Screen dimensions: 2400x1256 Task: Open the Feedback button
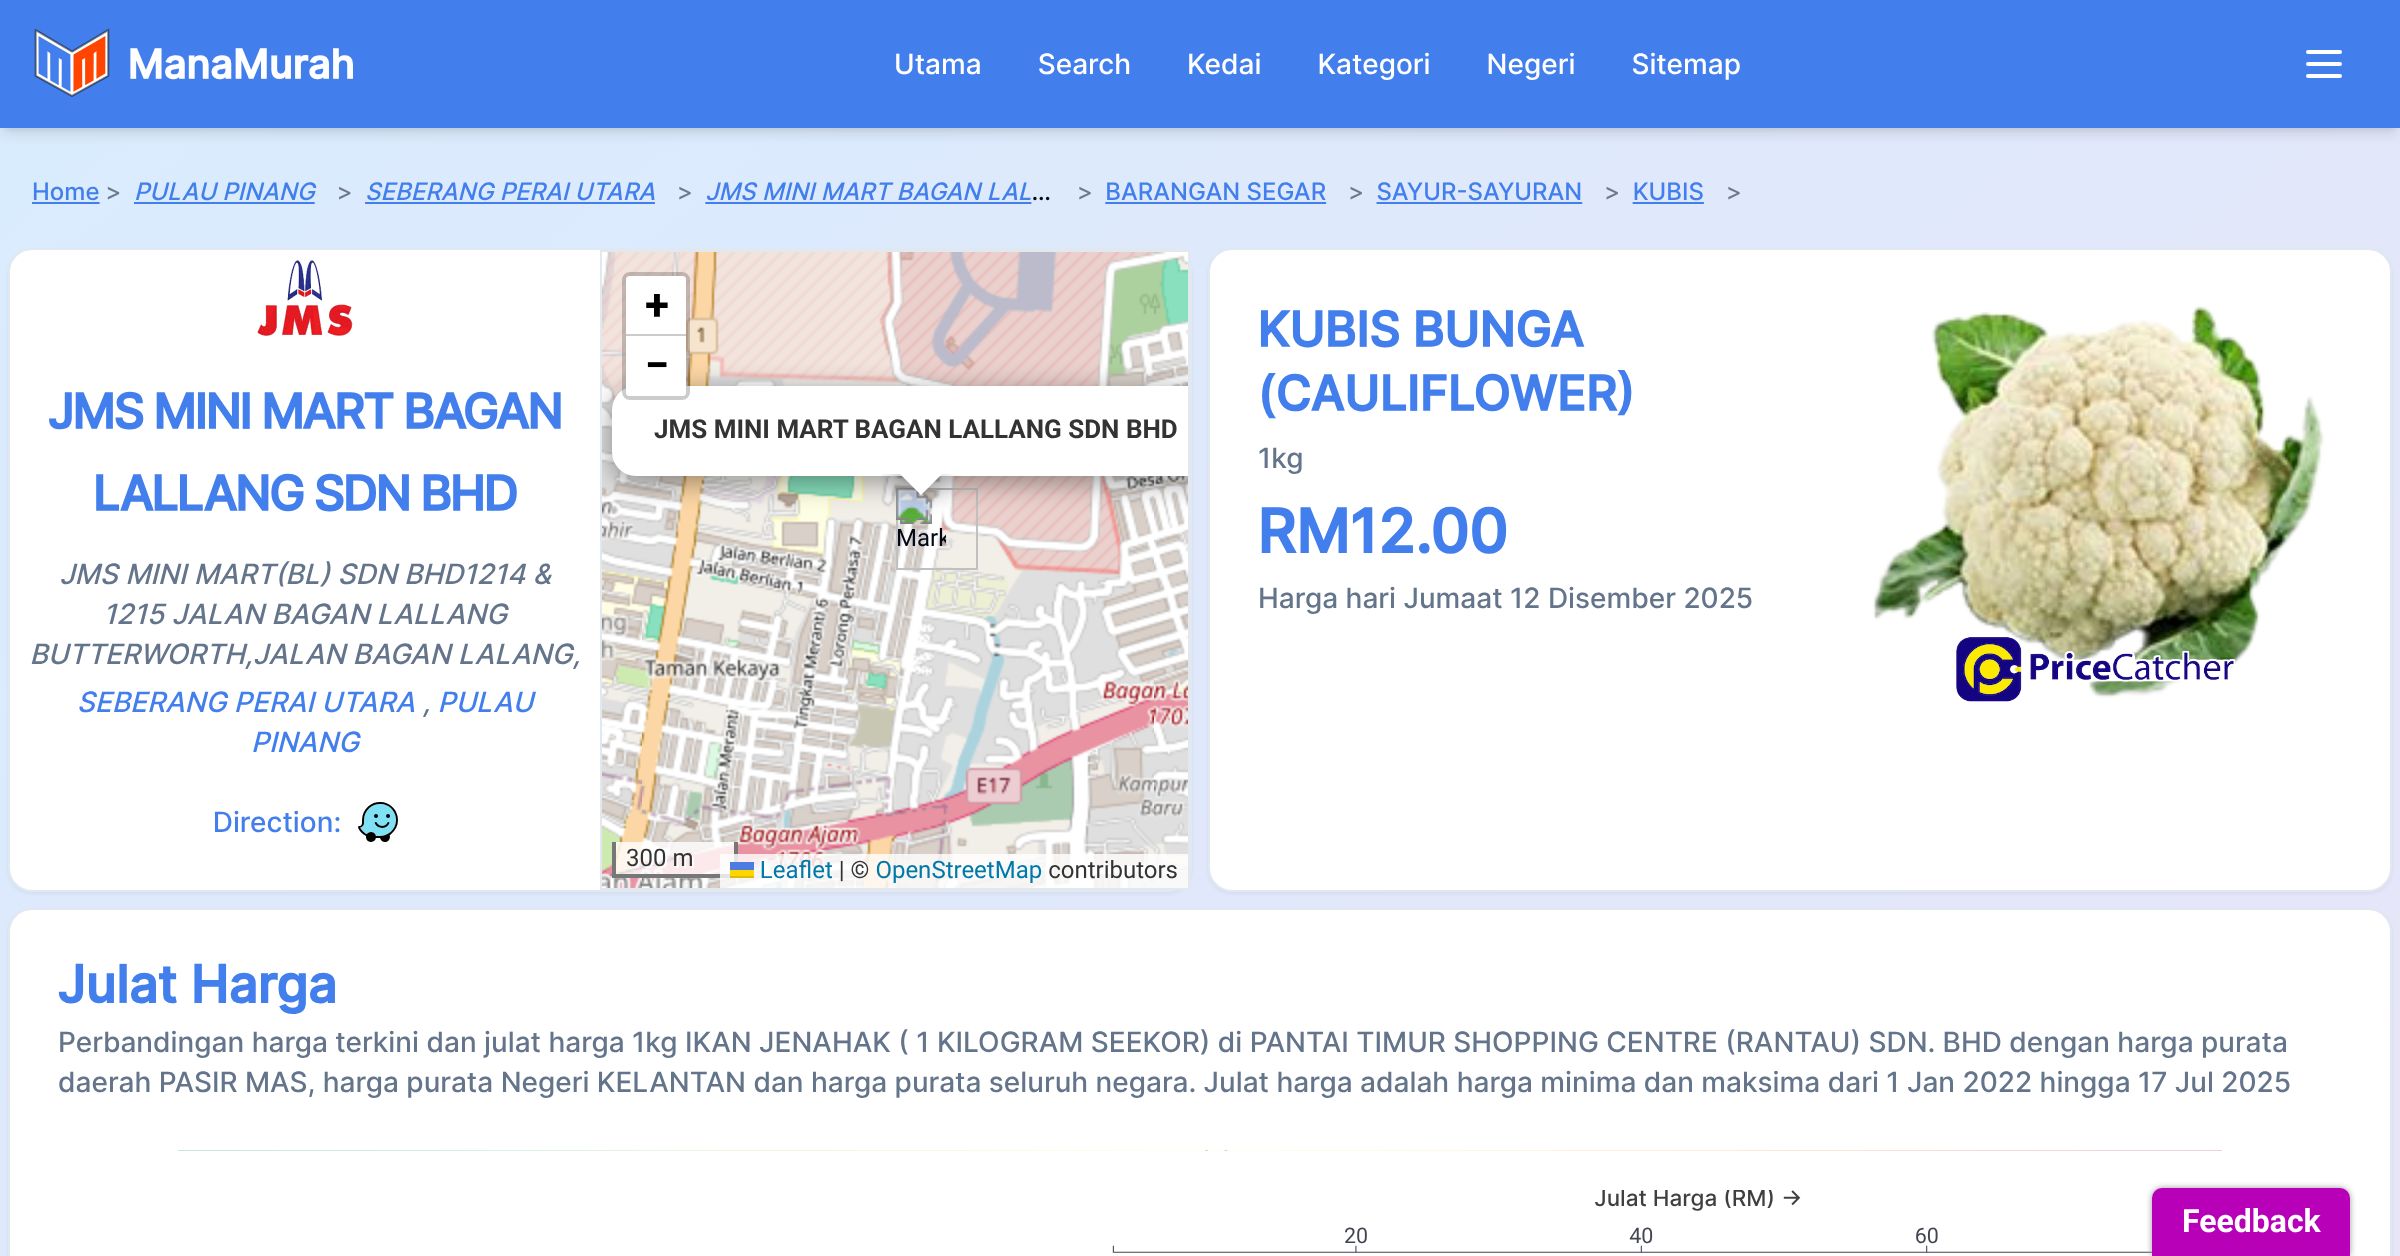tap(2250, 1221)
